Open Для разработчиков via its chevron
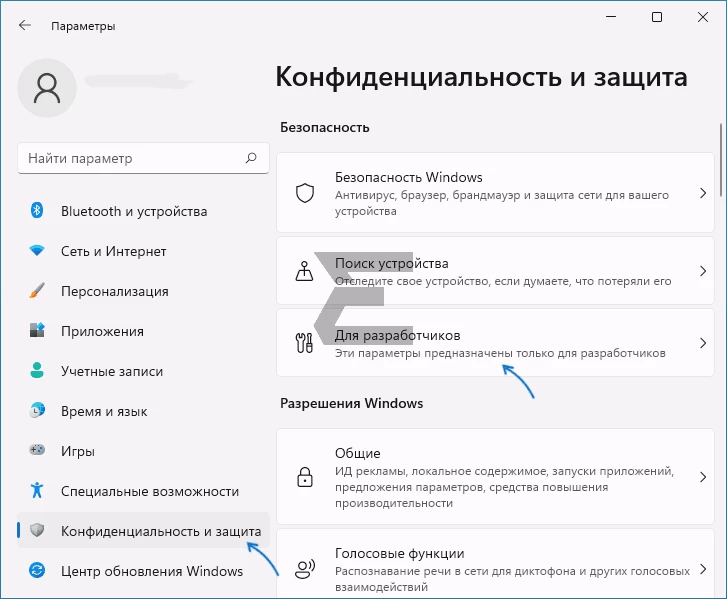The image size is (727, 599). click(703, 343)
